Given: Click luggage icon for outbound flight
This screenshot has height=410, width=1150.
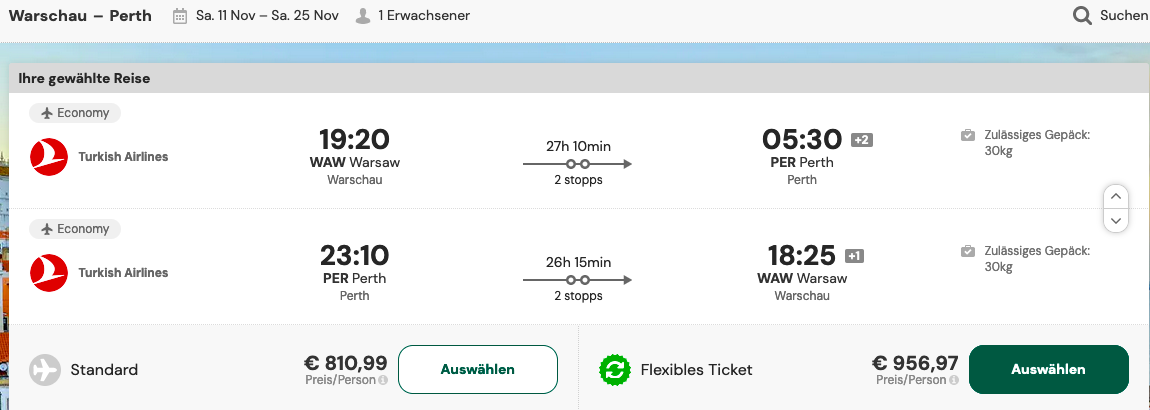Looking at the screenshot, I should pos(968,135).
